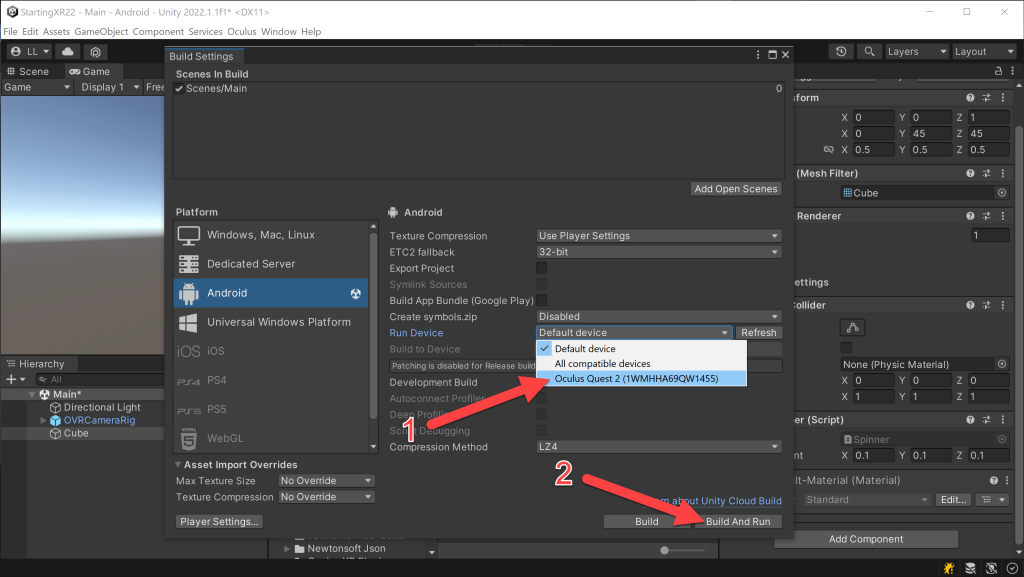
Task: Pick a Physic Material via target icon
Action: (x=1002, y=364)
